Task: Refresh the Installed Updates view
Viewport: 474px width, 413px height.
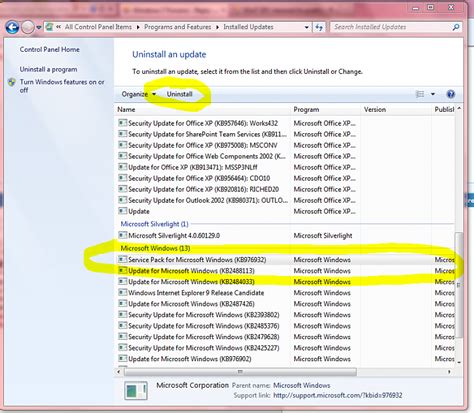Action: coord(319,27)
